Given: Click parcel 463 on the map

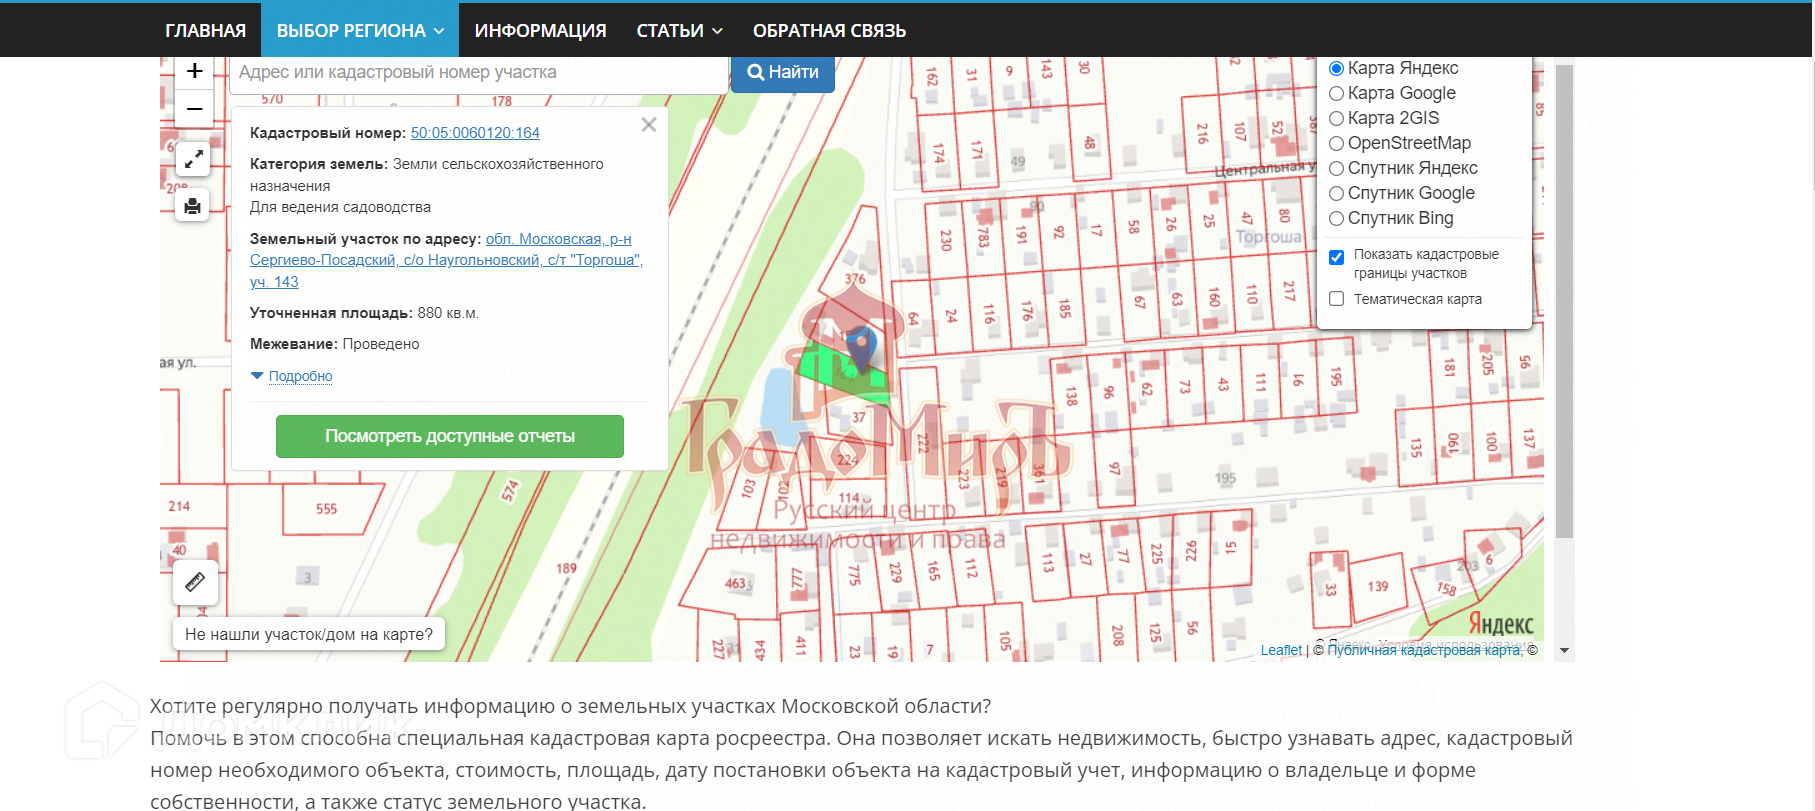Looking at the screenshot, I should coord(735,583).
